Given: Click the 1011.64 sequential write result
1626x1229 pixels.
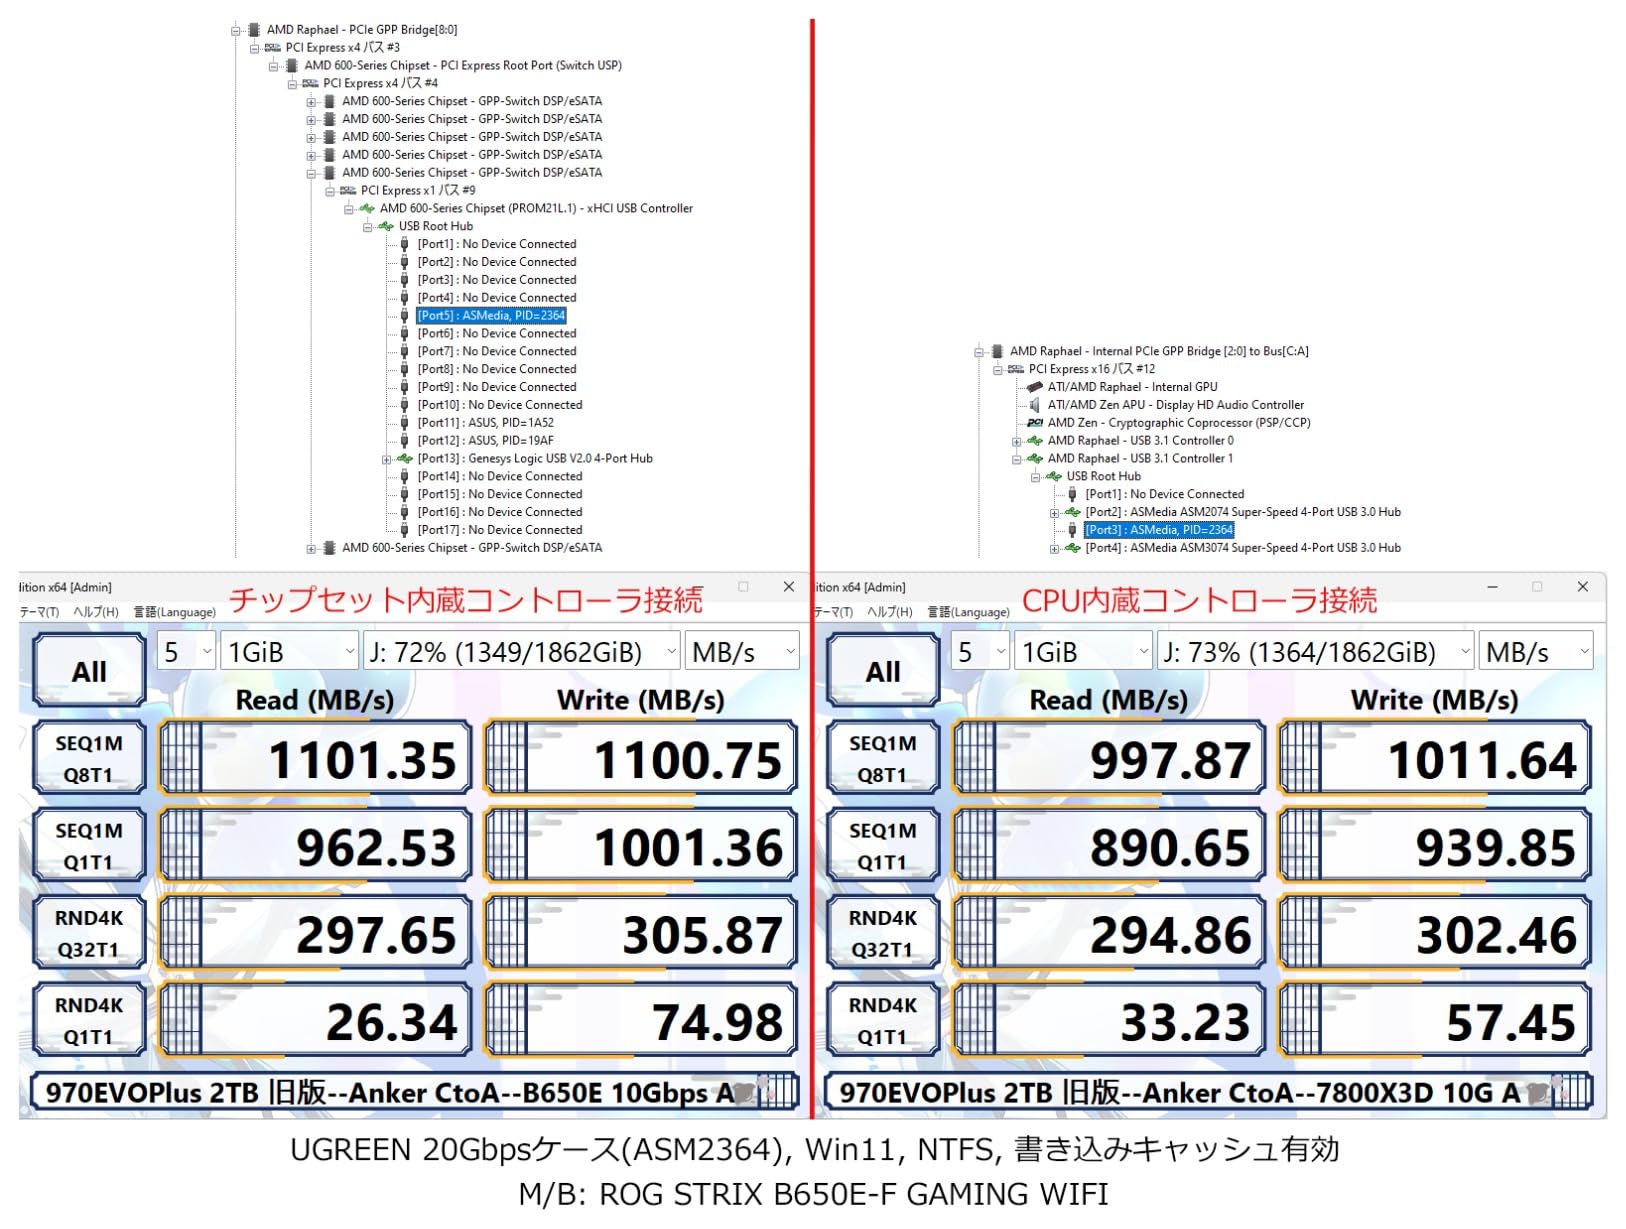Looking at the screenshot, I should [x=1435, y=760].
